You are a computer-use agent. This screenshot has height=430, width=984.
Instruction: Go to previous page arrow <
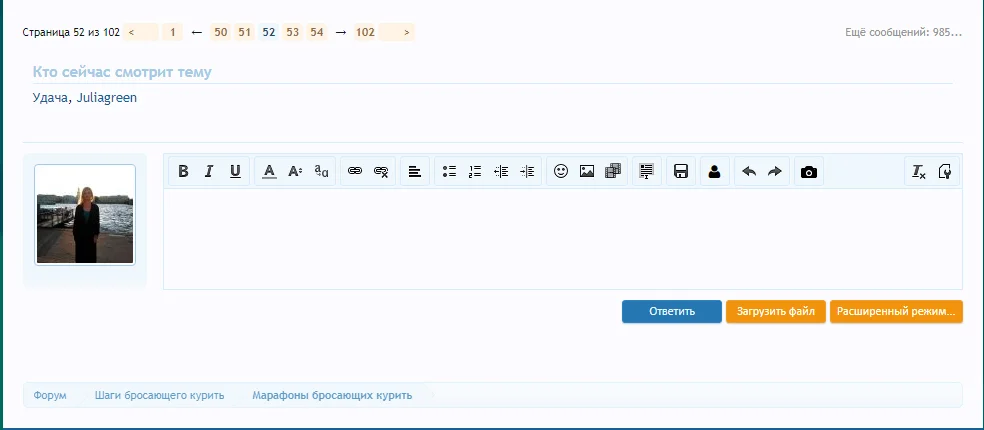coord(141,32)
